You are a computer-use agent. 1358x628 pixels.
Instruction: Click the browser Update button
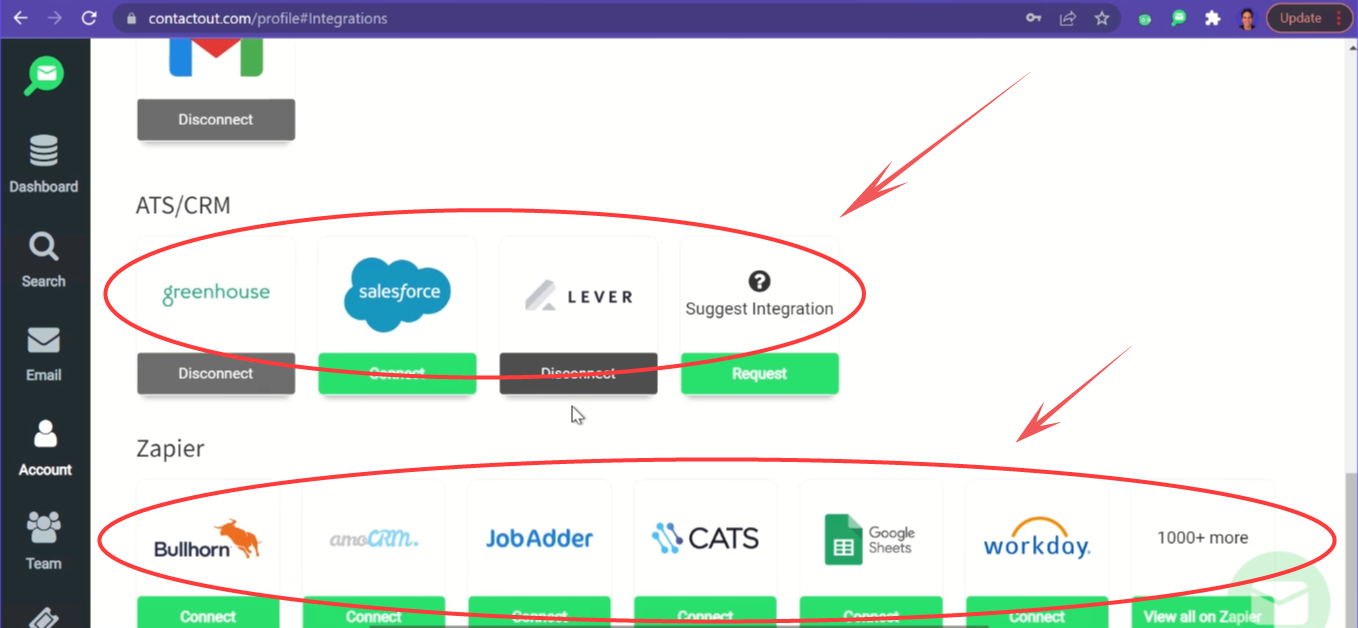pyautogui.click(x=1300, y=18)
